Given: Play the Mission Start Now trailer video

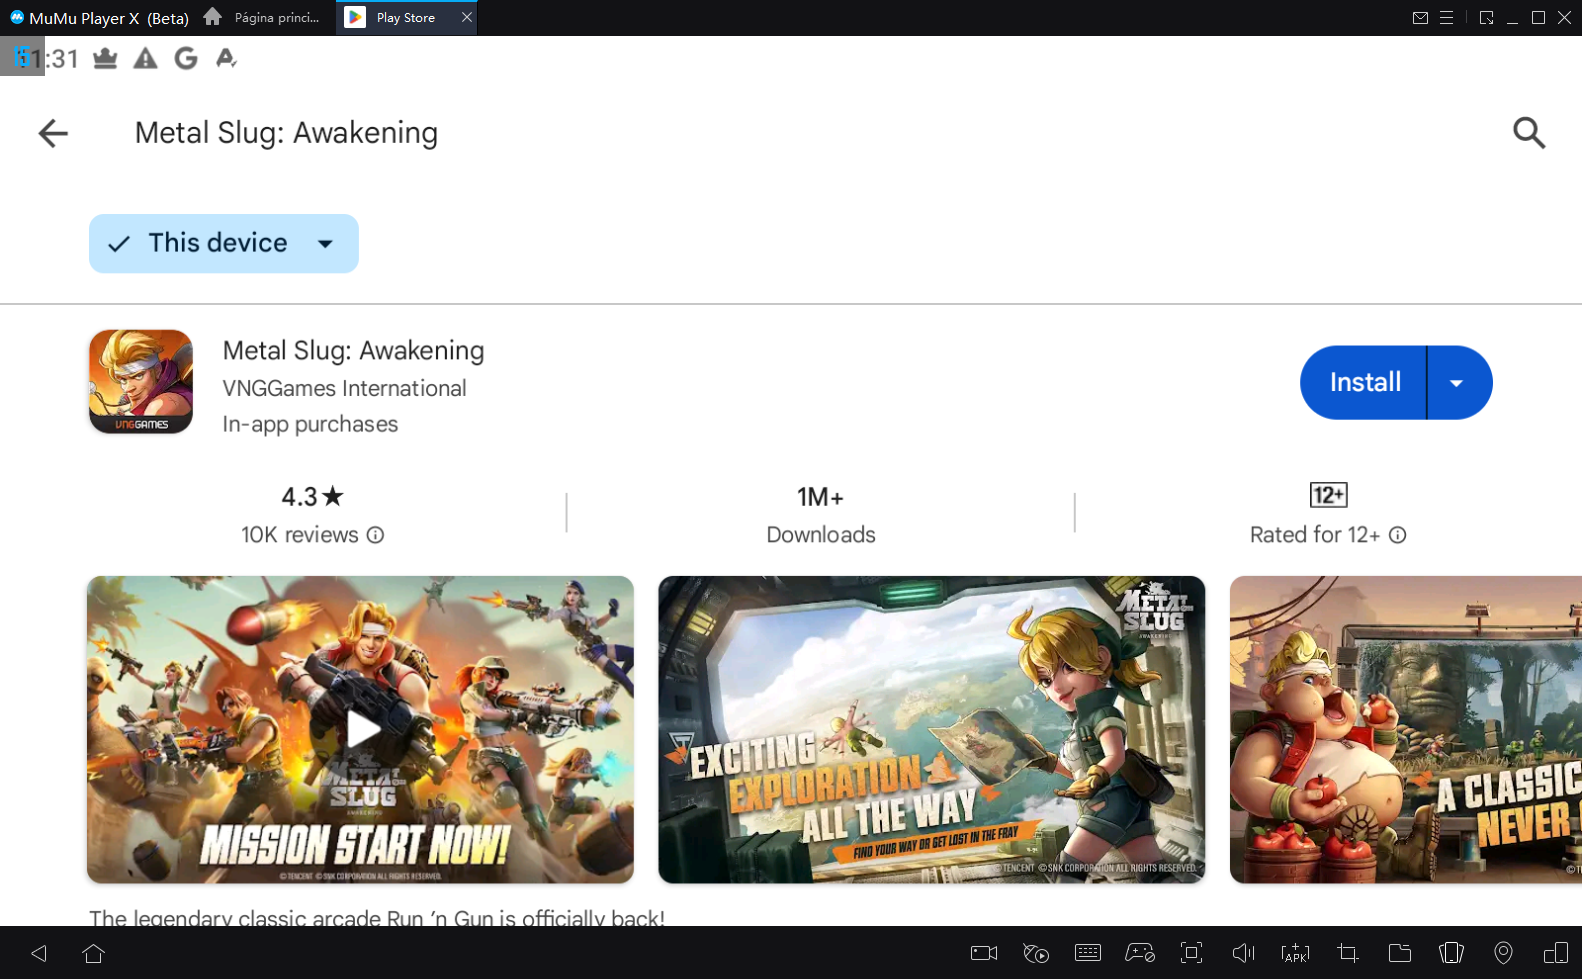Looking at the screenshot, I should (x=360, y=729).
